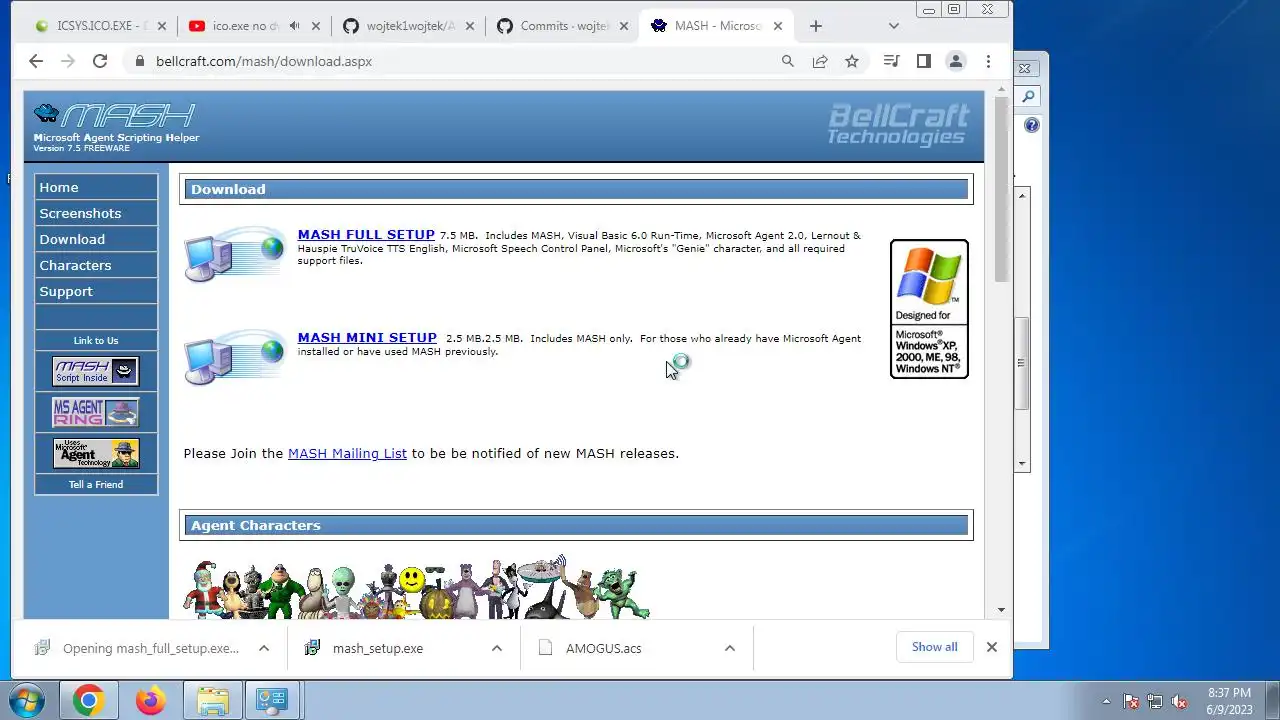Show hidden tray icons arrow

point(1106,701)
